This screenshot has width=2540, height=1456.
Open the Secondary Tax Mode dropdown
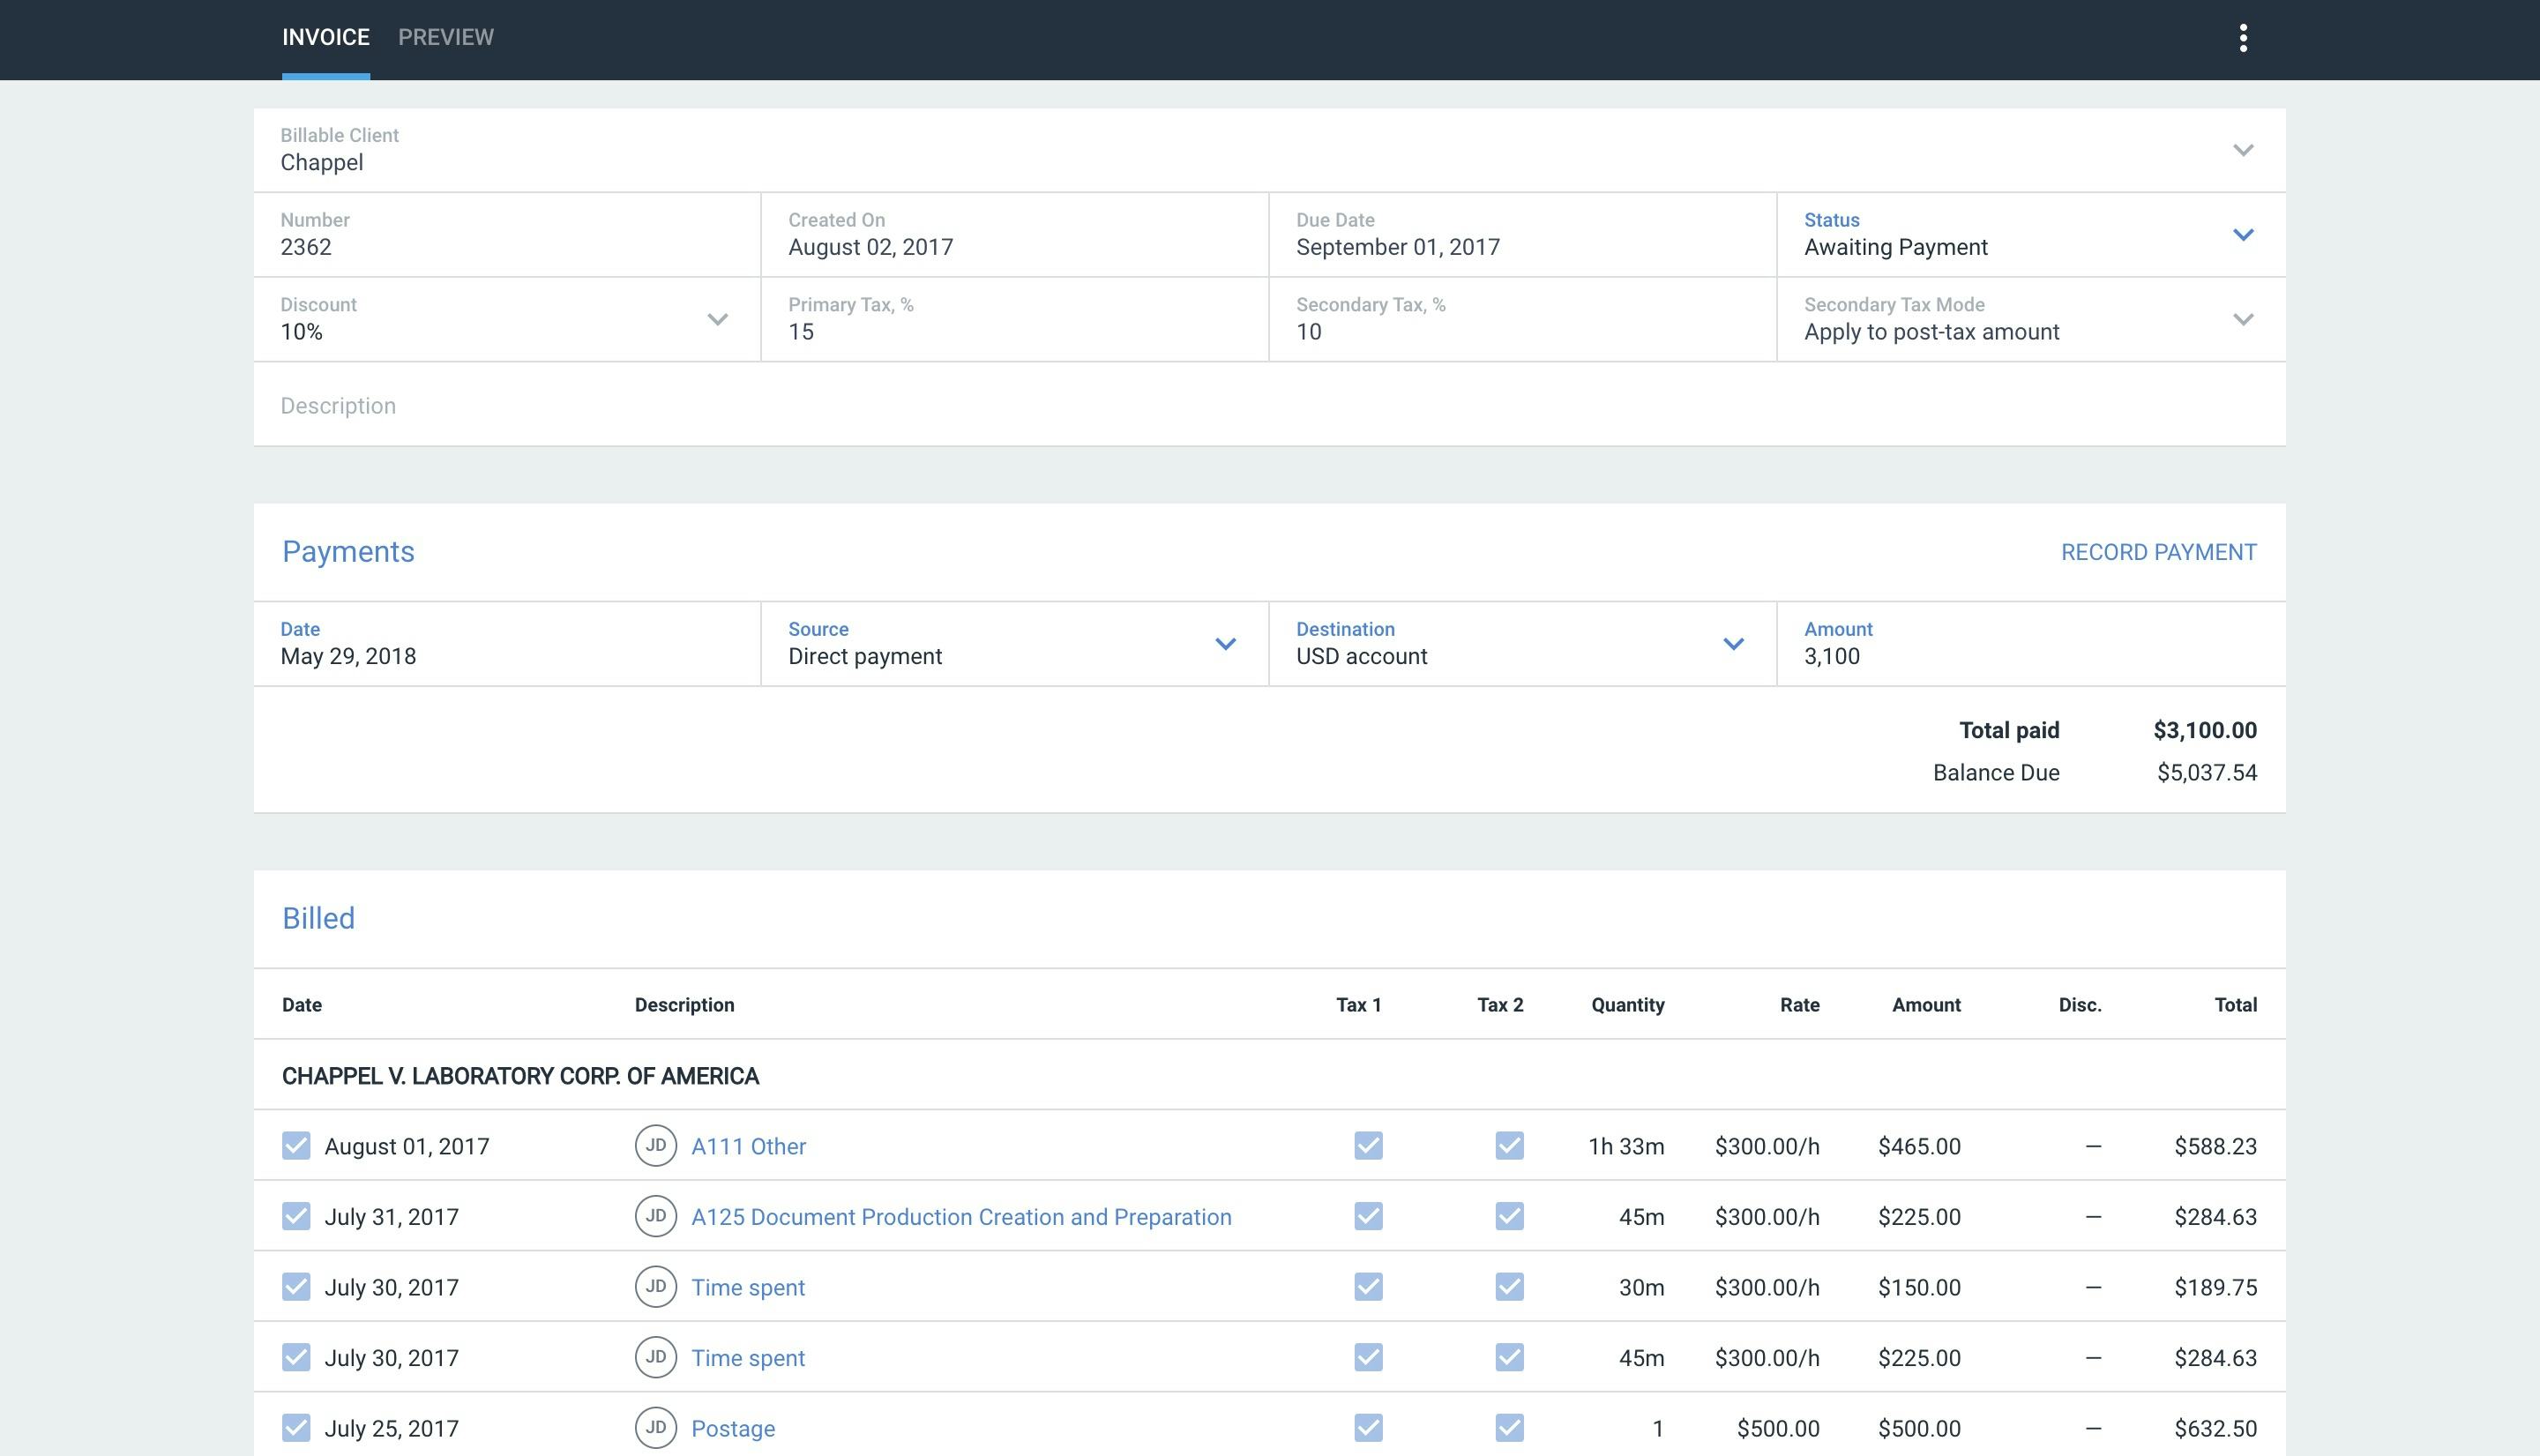pyautogui.click(x=2245, y=319)
